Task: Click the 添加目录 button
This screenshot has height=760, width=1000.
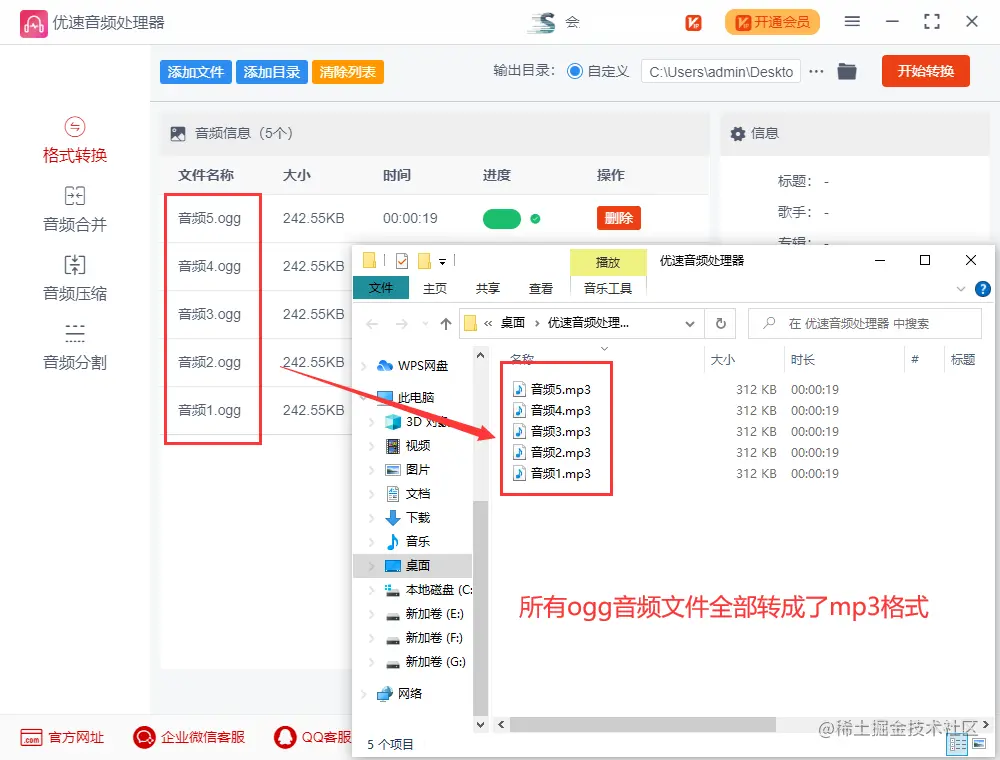Action: (272, 72)
